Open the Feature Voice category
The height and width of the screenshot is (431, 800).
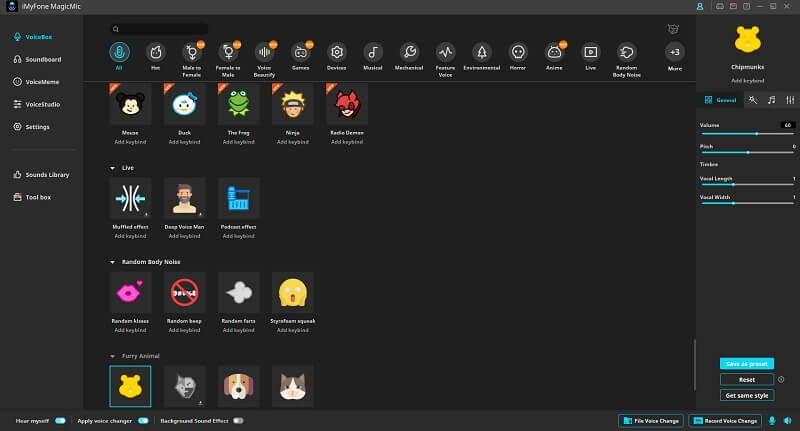(445, 52)
